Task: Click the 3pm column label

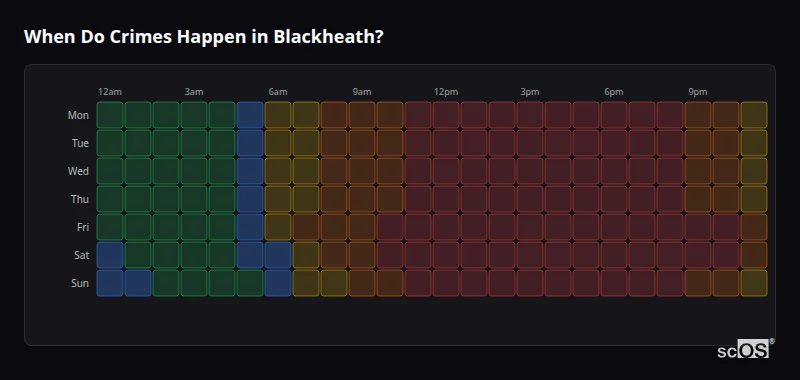Action: click(530, 92)
